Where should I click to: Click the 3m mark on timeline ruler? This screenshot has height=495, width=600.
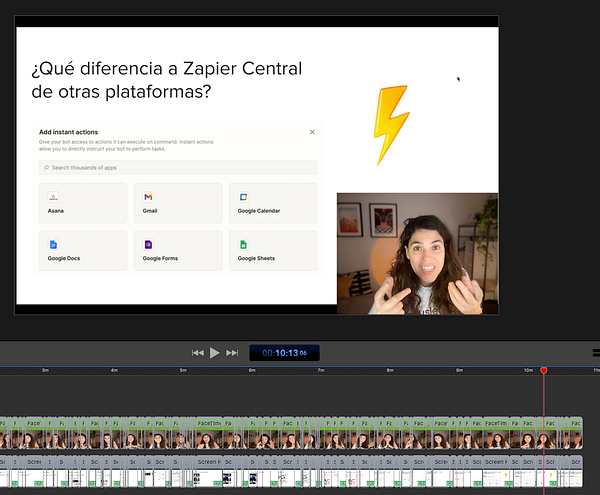point(45,371)
